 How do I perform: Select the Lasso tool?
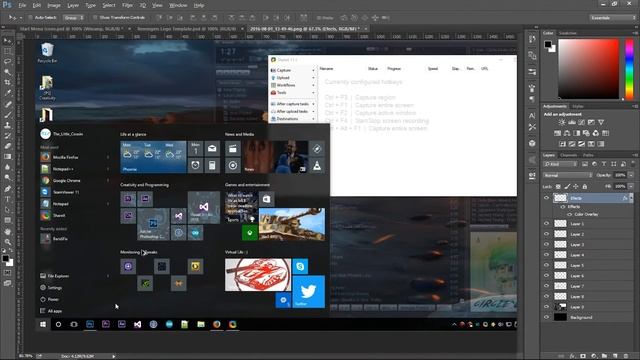7,62
